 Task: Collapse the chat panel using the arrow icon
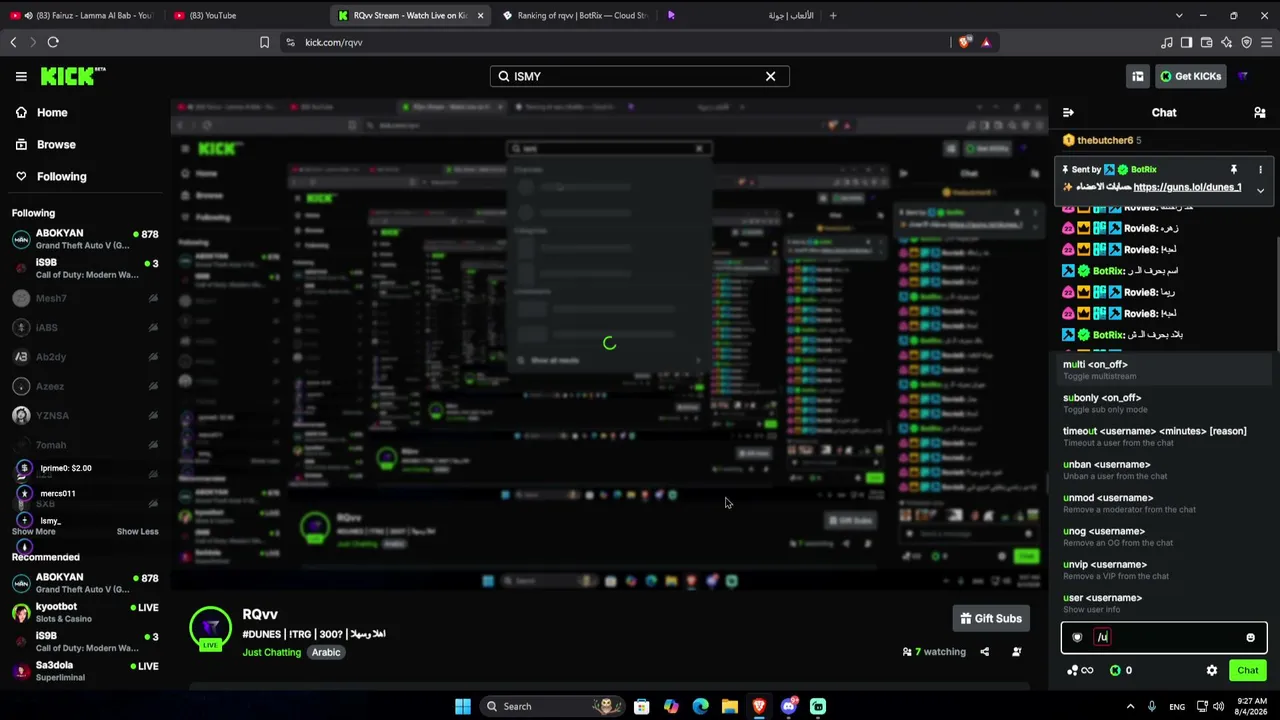1068,113
